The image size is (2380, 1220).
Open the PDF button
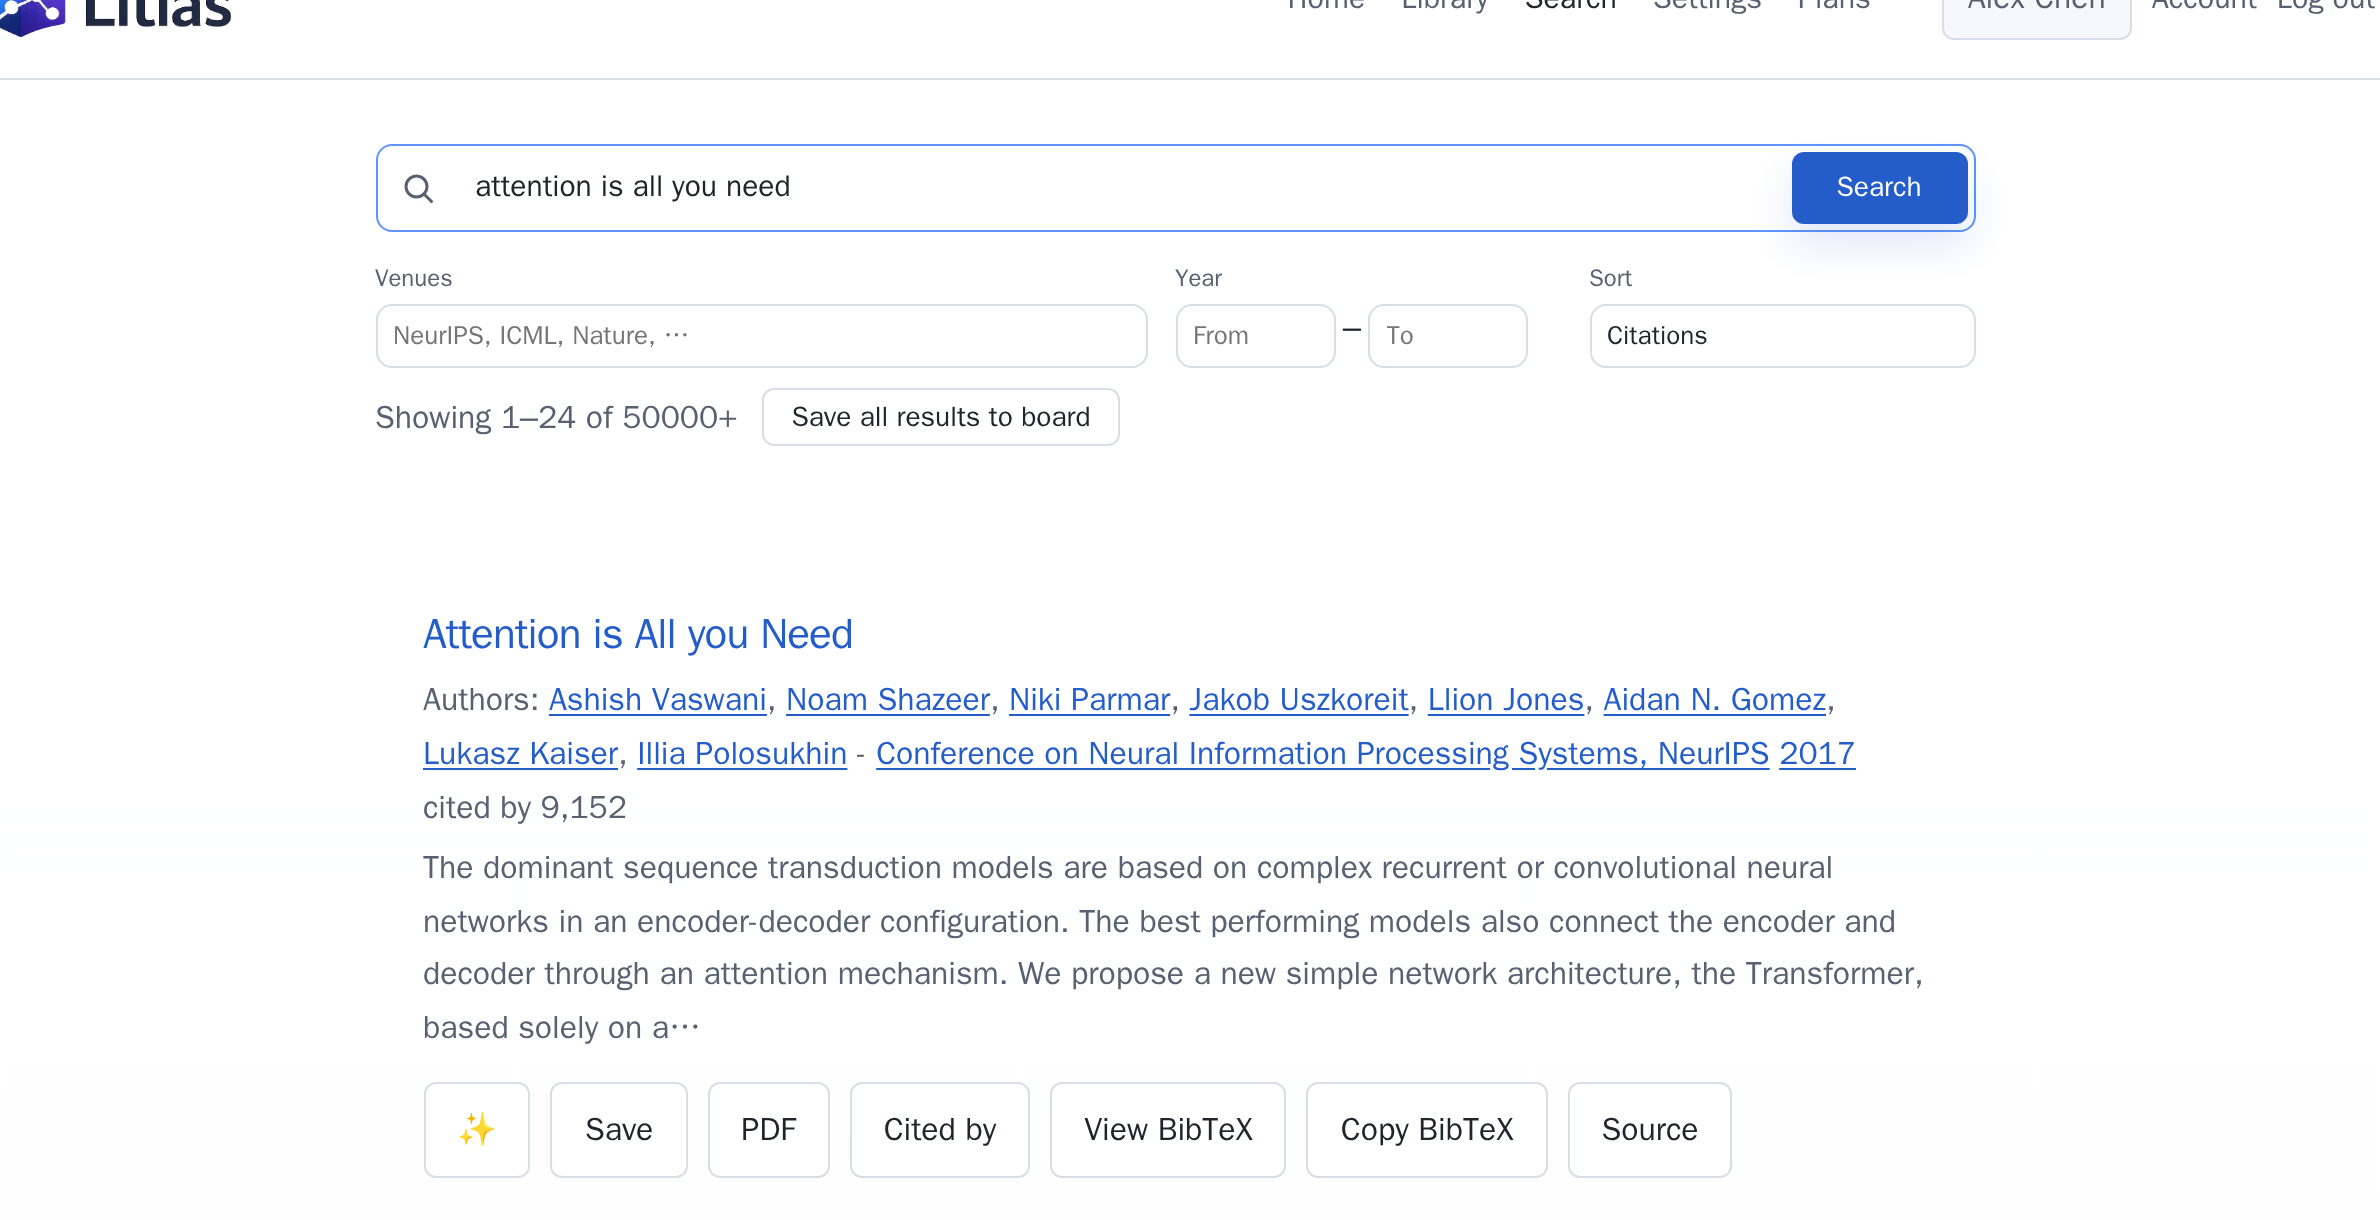768,1129
